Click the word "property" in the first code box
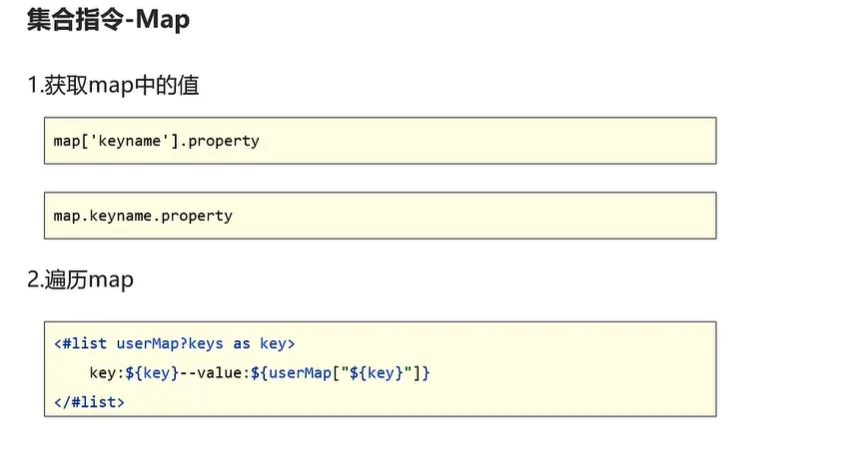This screenshot has width=842, height=470. pyautogui.click(x=223, y=141)
